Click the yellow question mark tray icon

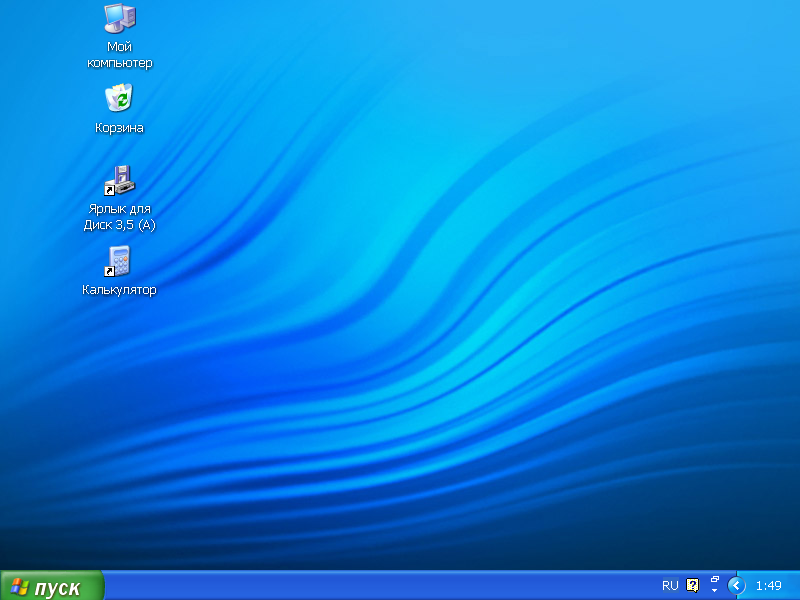click(x=692, y=585)
